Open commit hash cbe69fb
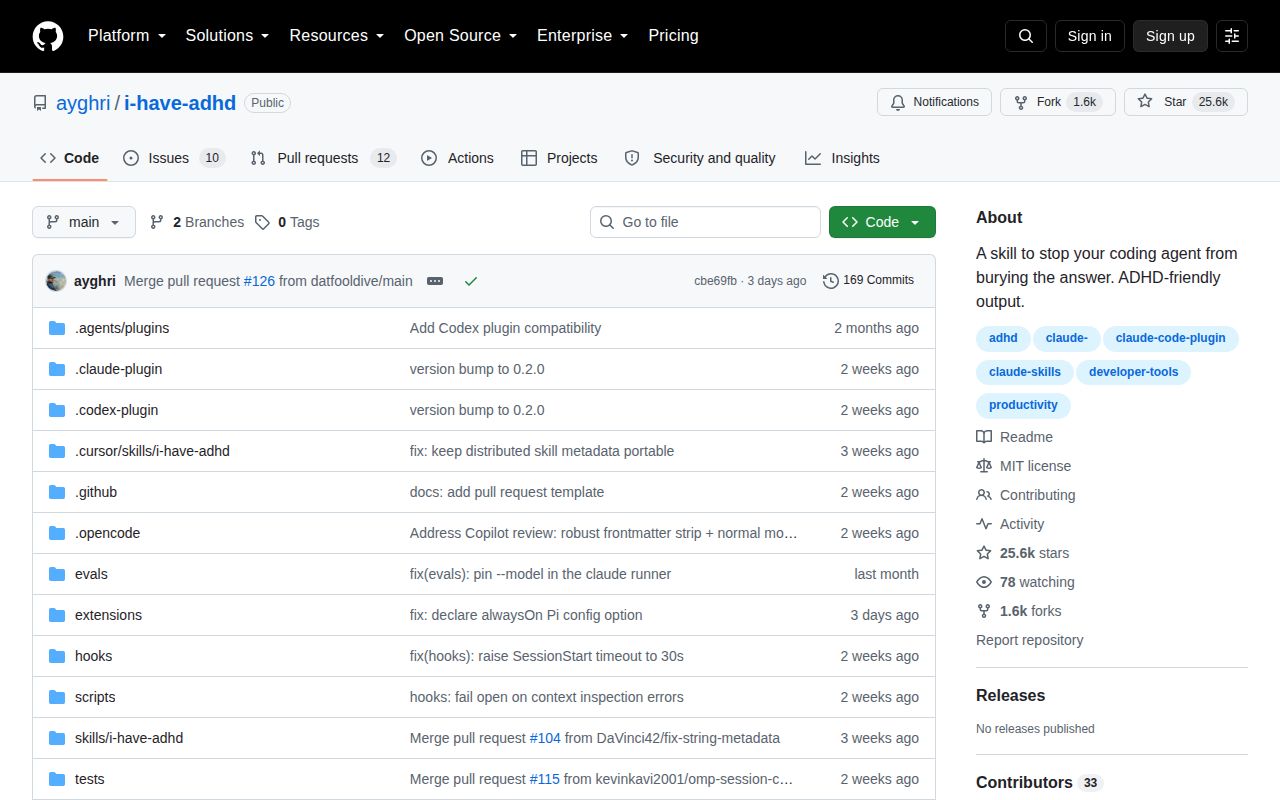Viewport: 1280px width, 800px height. [x=716, y=281]
